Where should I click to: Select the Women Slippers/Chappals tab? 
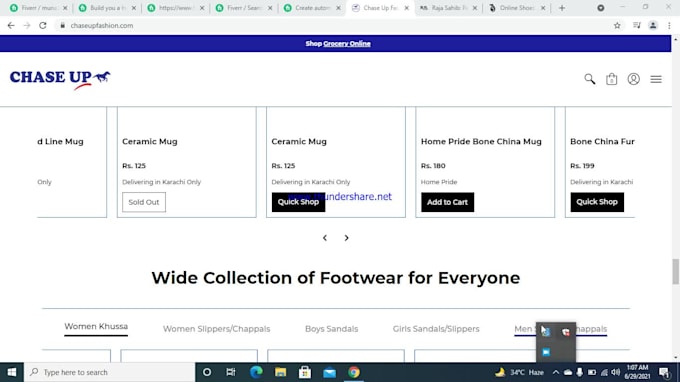(216, 329)
